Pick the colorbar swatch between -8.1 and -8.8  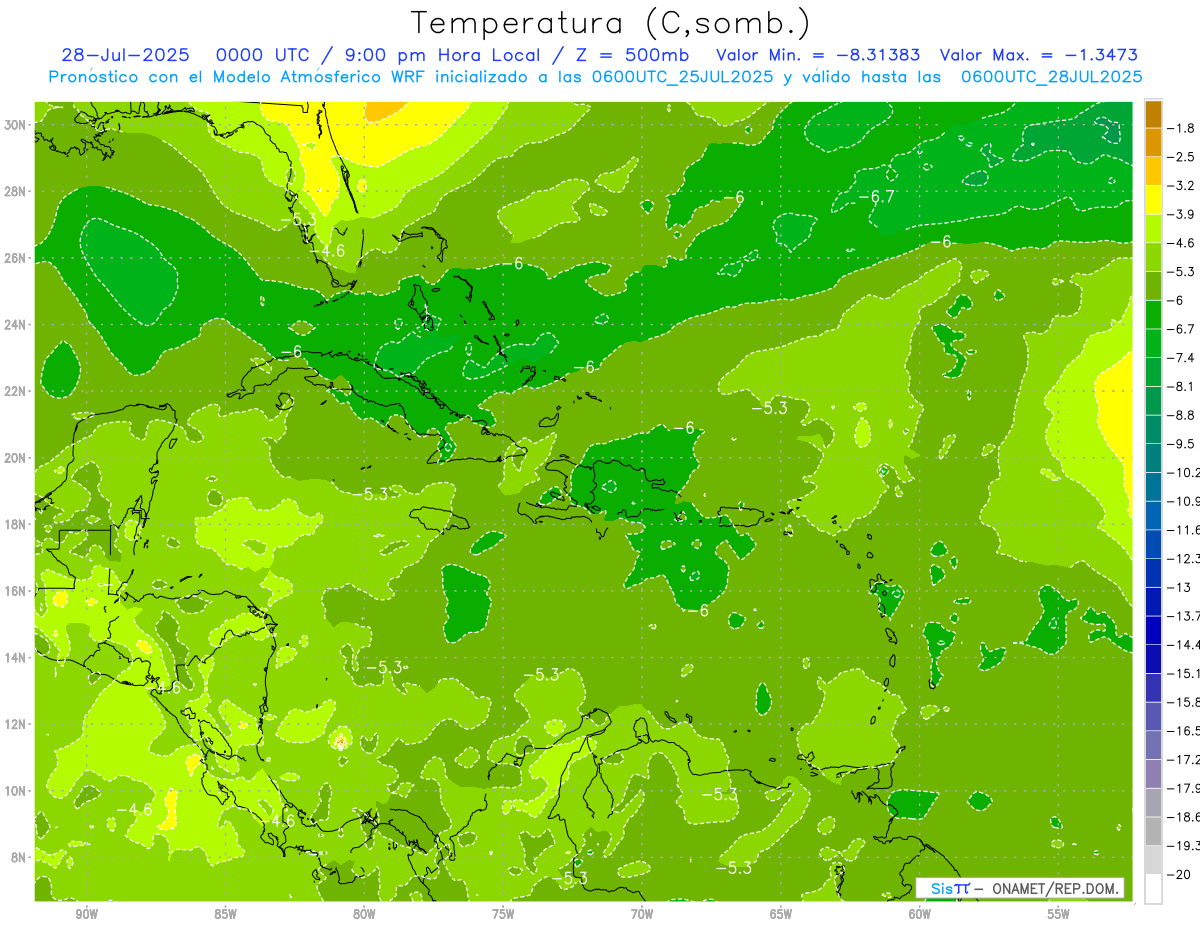[1153, 401]
